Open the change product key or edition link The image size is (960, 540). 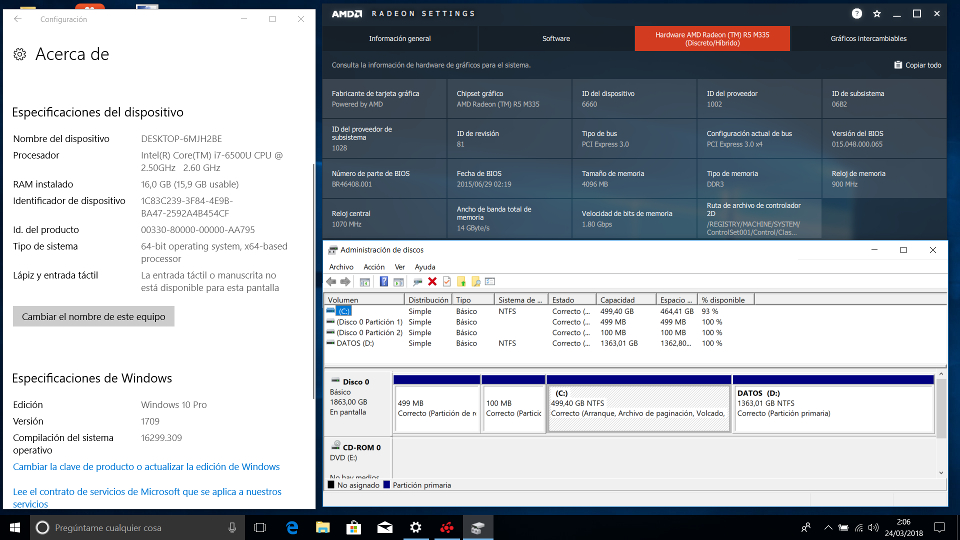(x=146, y=467)
